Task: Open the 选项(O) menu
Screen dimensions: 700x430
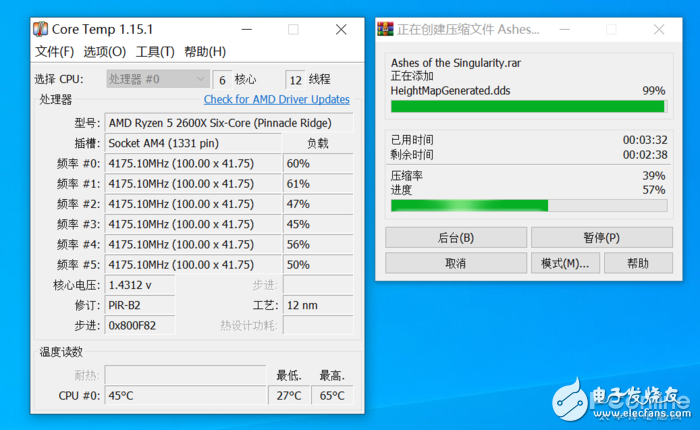Action: (104, 52)
